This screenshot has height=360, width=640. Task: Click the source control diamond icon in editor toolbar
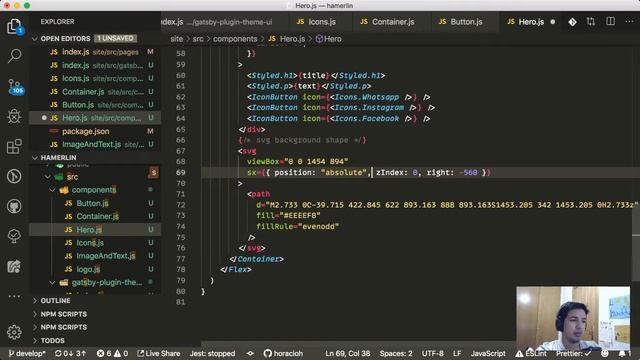(572, 22)
